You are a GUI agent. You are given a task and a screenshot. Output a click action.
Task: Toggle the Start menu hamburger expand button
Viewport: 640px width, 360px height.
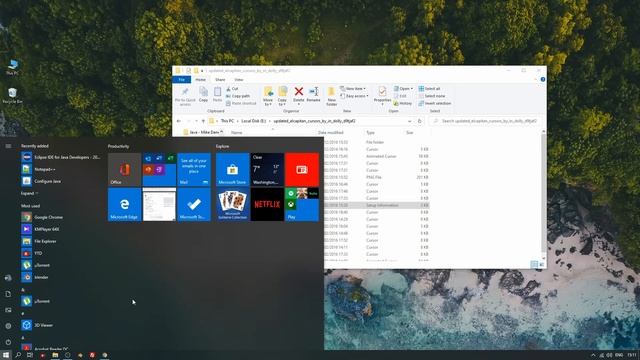[8, 146]
